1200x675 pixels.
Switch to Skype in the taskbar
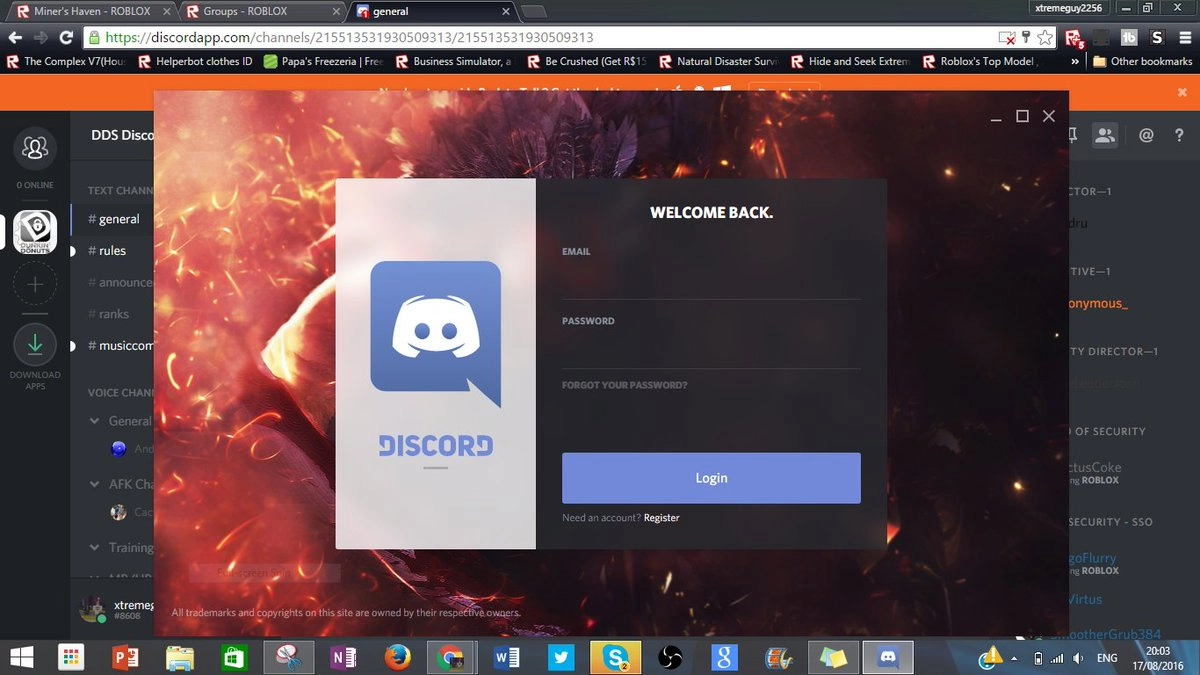tap(615, 657)
